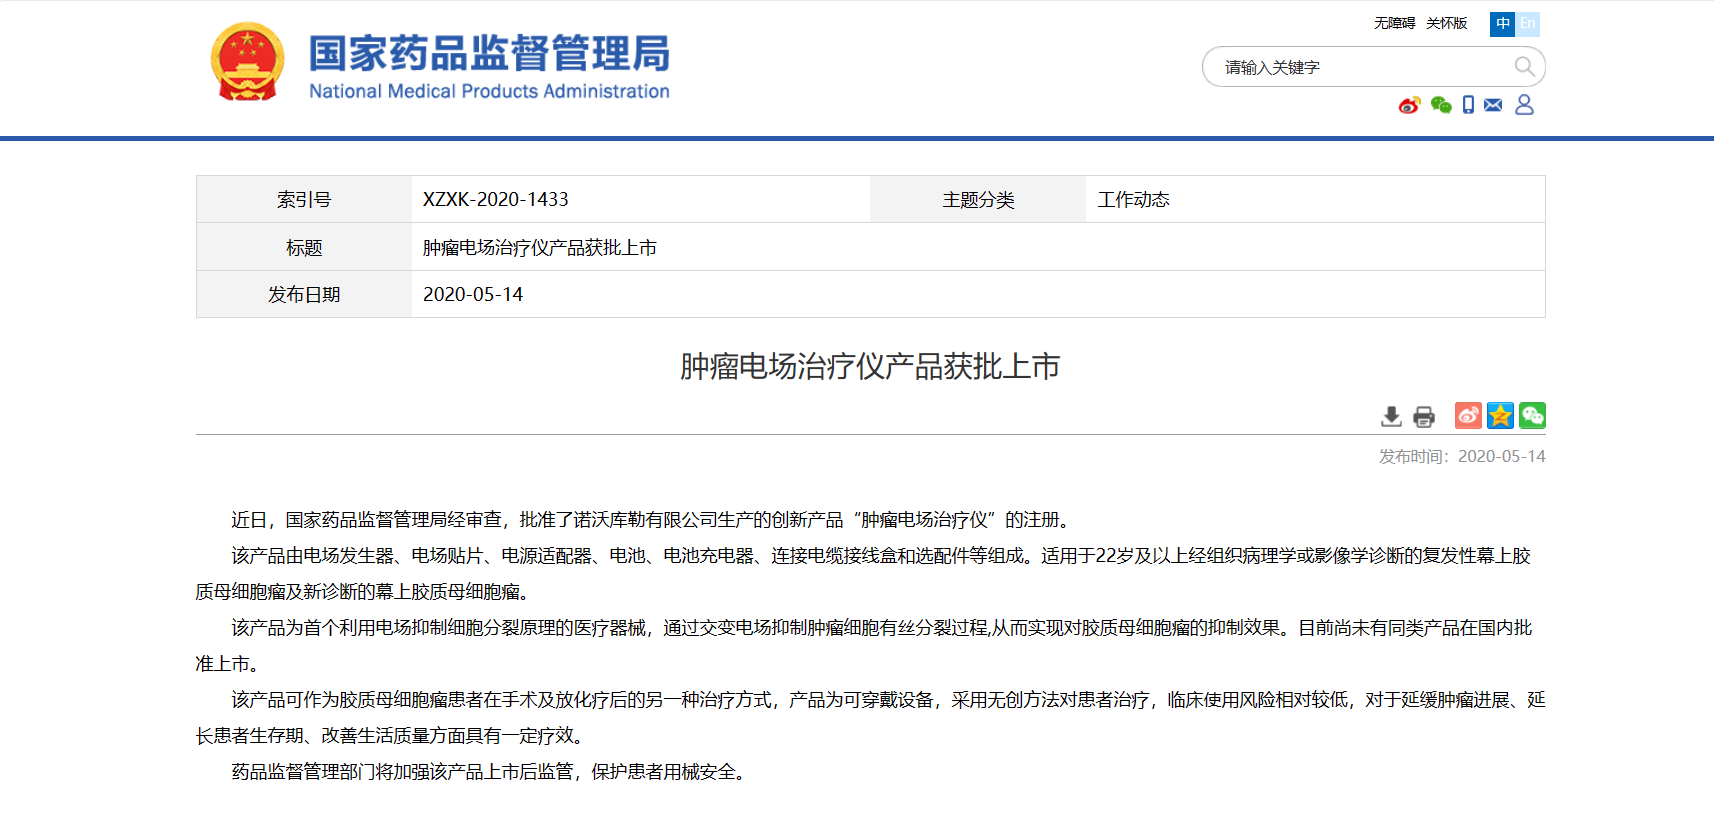Screen dimensions: 1714x813
Task: Open the header Weibo icon
Action: coord(1409,105)
